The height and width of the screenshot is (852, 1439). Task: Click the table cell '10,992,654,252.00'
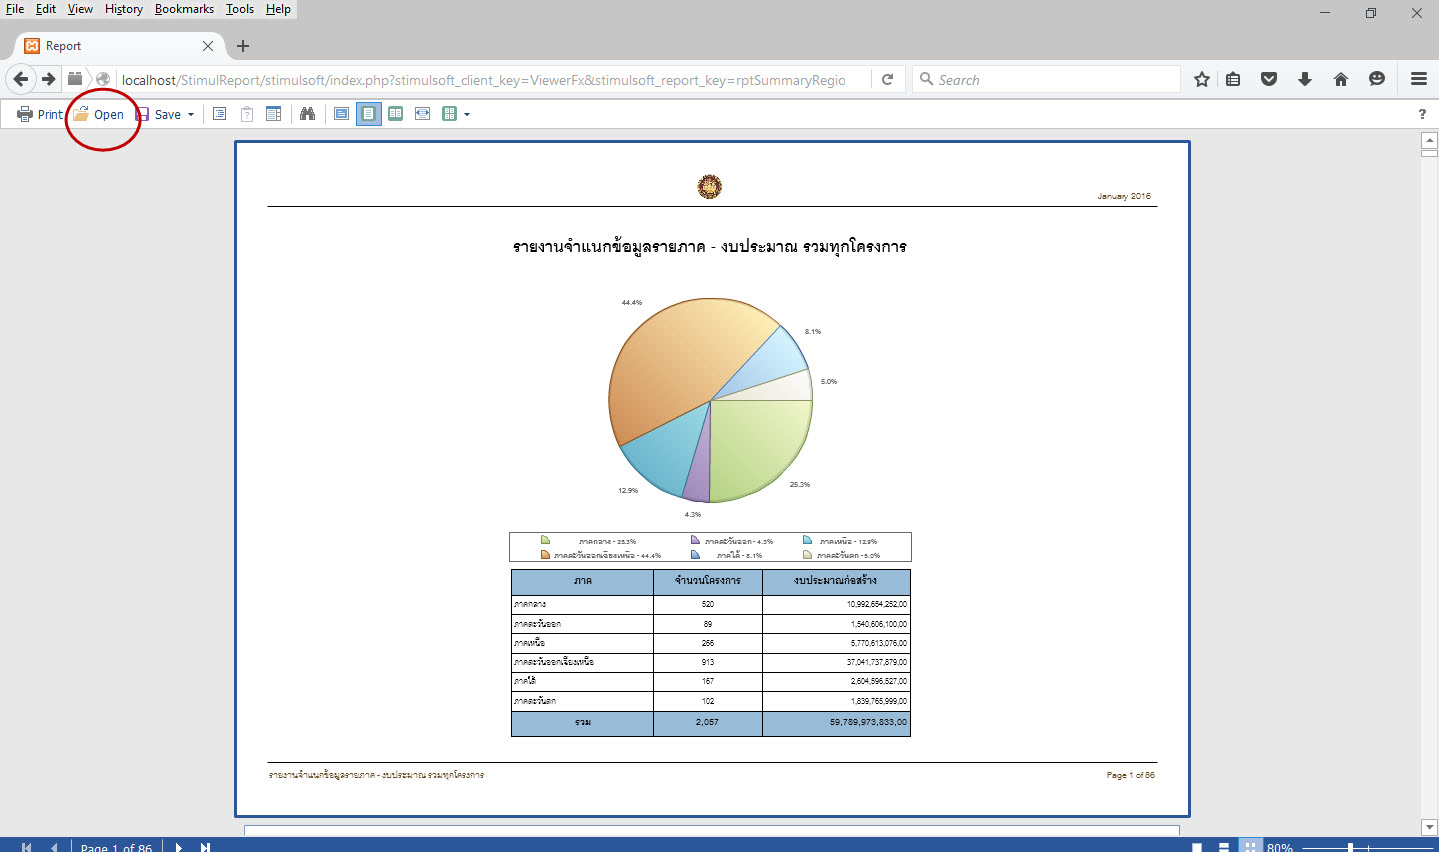pyautogui.click(x=836, y=604)
